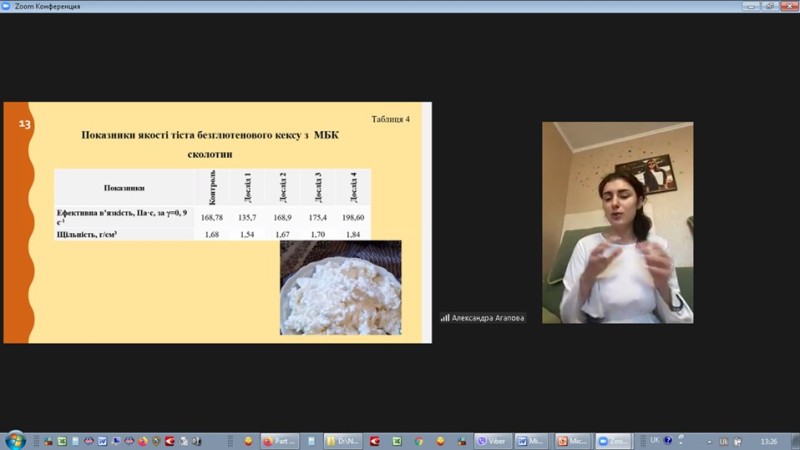Switch to the PowerPoint 'Mic...' taskbar button
800x450 pixels.
(x=572, y=441)
